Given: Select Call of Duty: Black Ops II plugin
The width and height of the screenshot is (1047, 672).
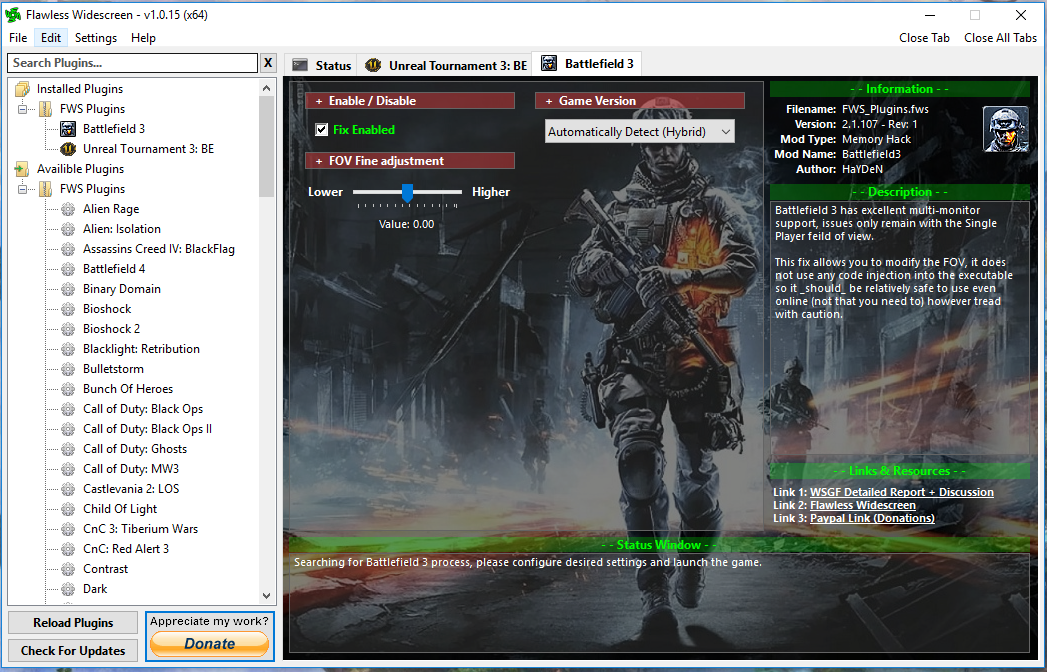Looking at the screenshot, I should click(147, 429).
